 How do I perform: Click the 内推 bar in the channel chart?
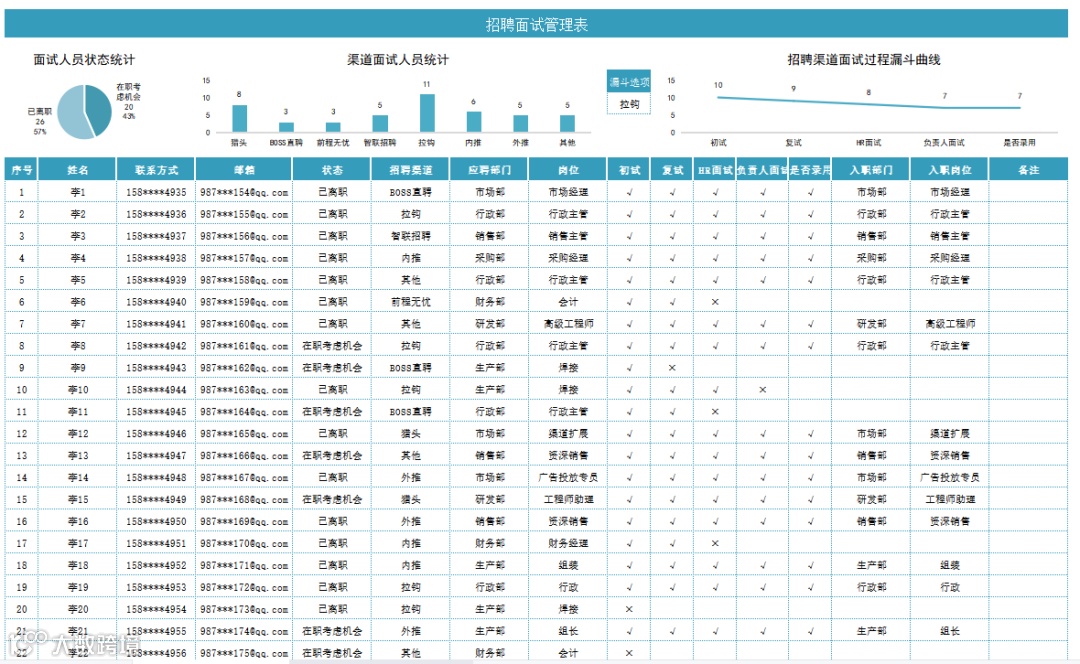tap(473, 121)
